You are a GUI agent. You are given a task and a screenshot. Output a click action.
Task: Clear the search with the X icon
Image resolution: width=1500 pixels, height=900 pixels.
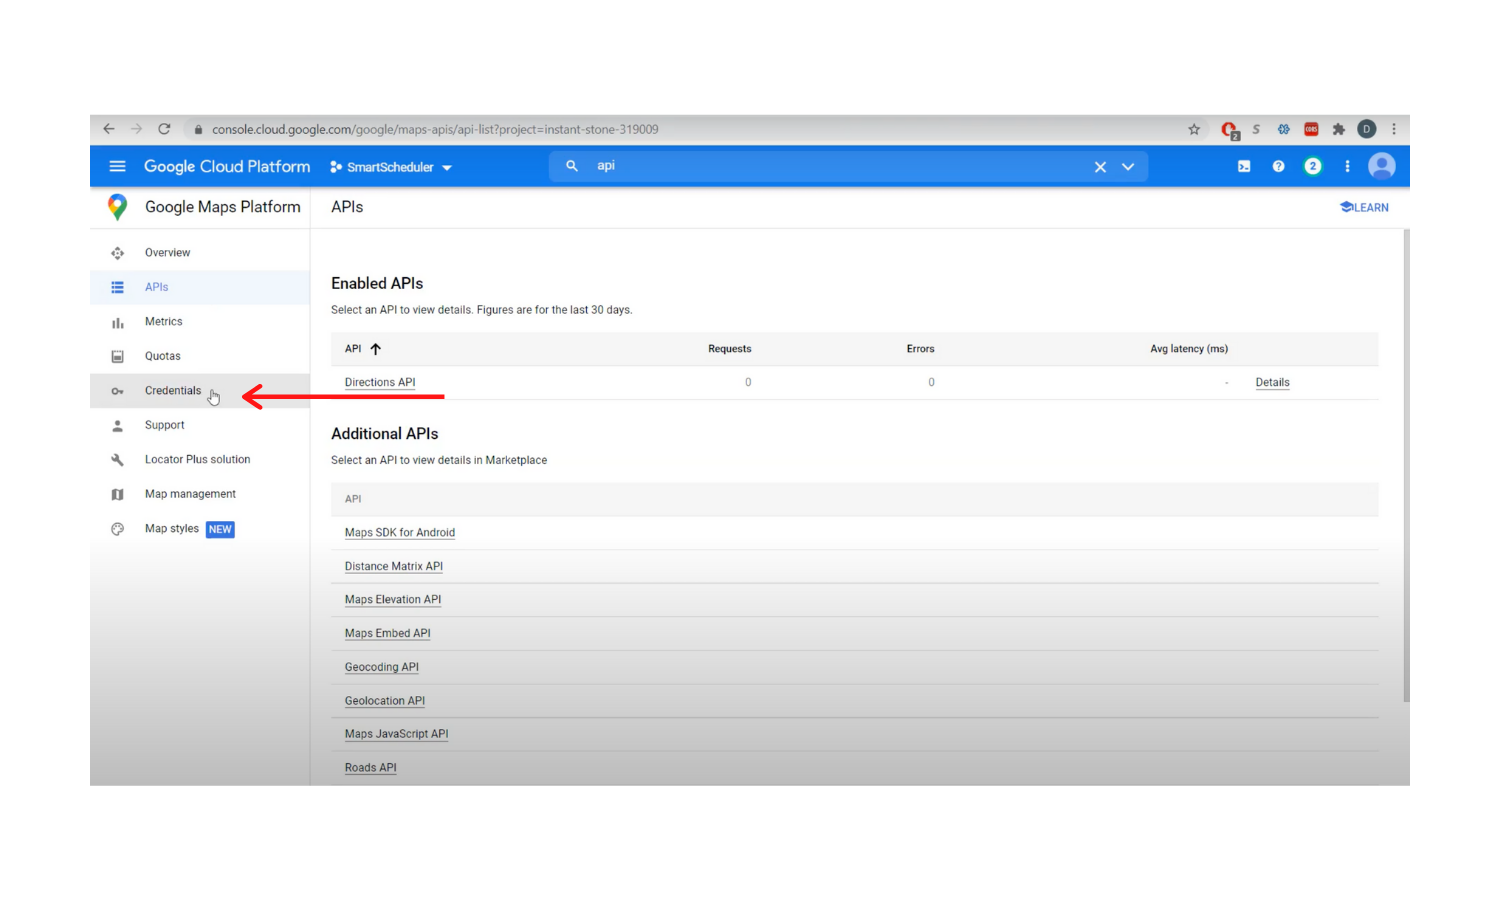[1100, 167]
